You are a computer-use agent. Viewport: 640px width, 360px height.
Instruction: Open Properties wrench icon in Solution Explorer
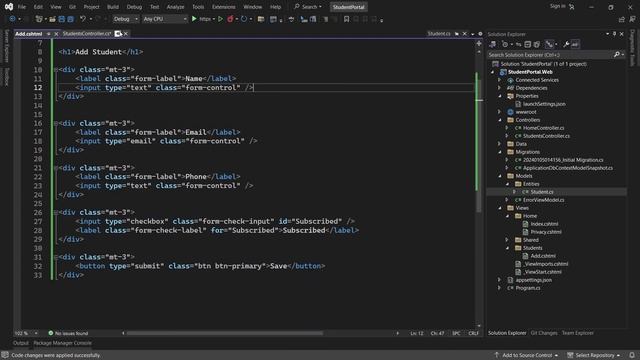566,44
